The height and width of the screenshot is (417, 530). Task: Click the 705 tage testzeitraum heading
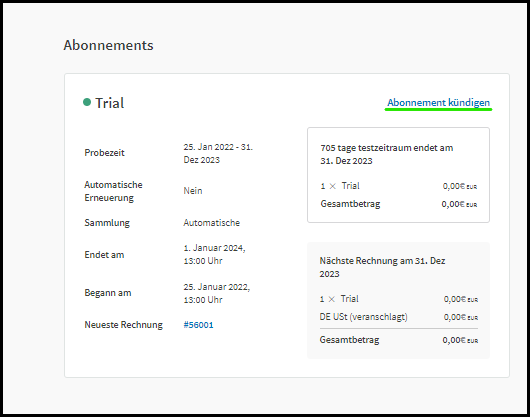click(x=387, y=154)
